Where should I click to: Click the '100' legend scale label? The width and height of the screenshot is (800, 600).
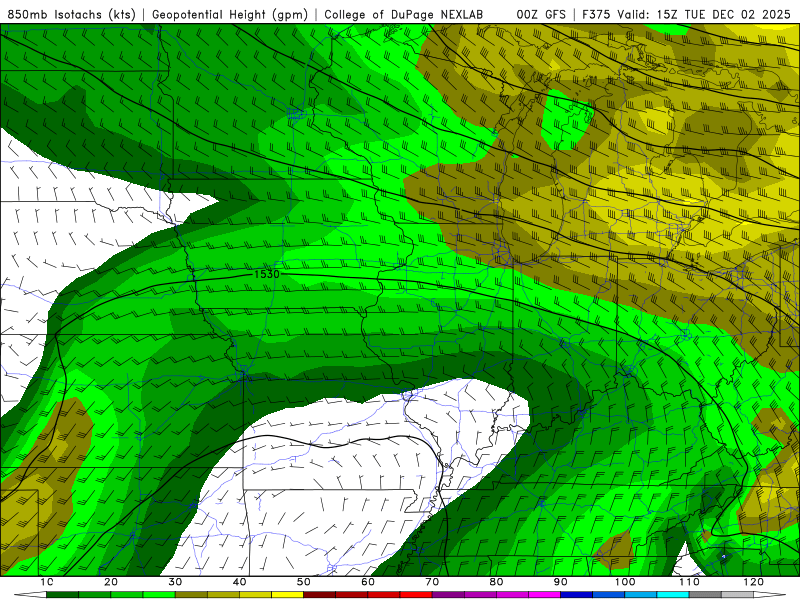[x=625, y=582]
